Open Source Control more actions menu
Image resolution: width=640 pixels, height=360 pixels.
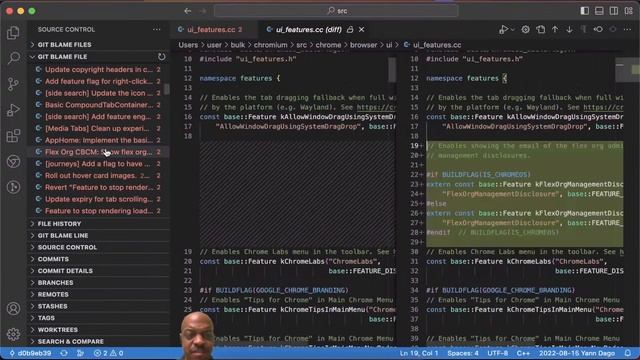click(157, 29)
